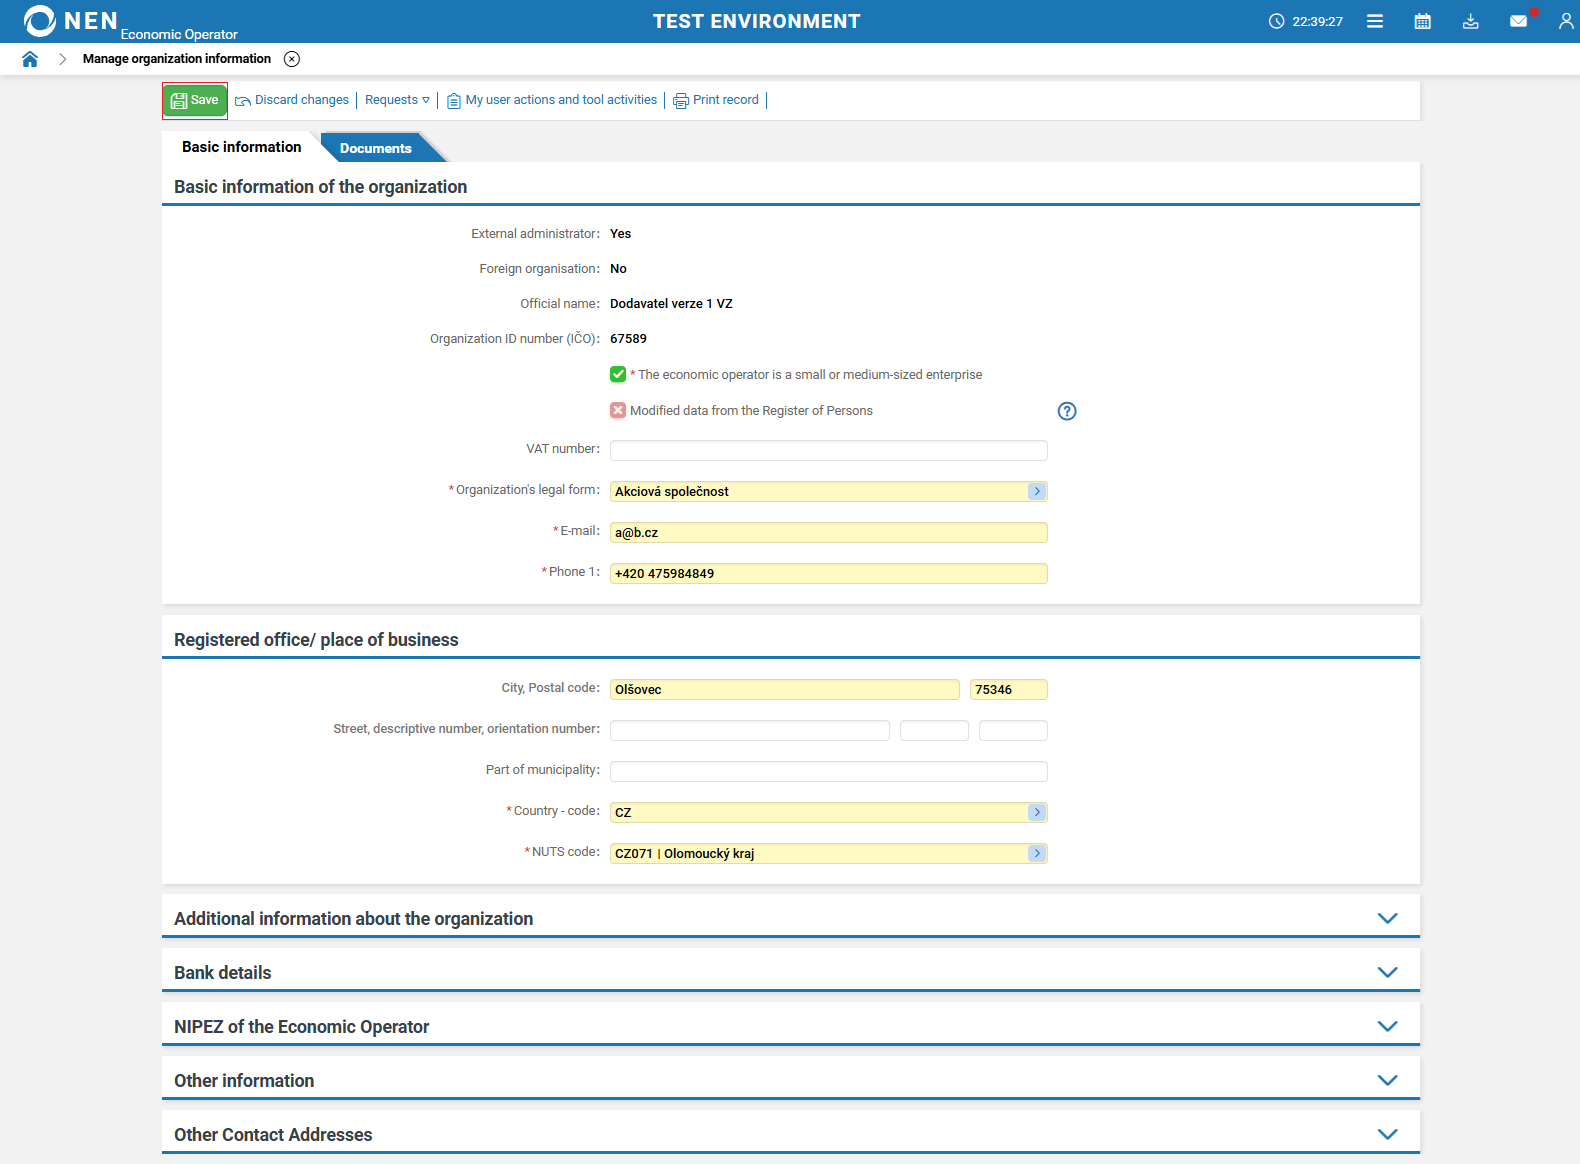Open My user actions and tool activities

(x=552, y=100)
